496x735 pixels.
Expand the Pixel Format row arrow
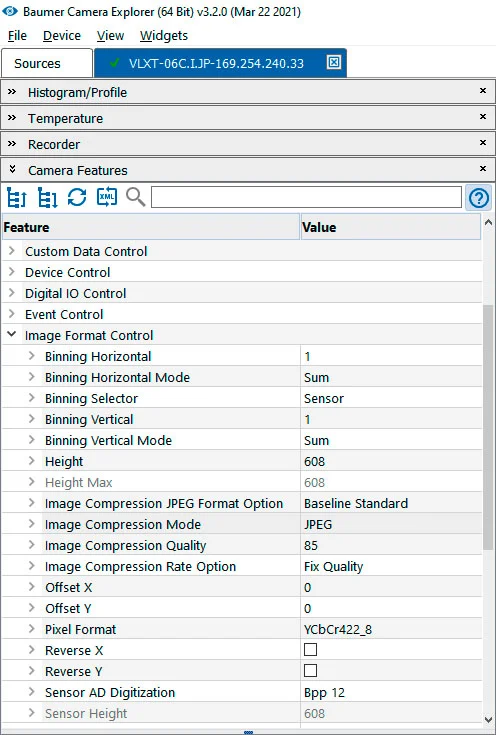click(31, 629)
